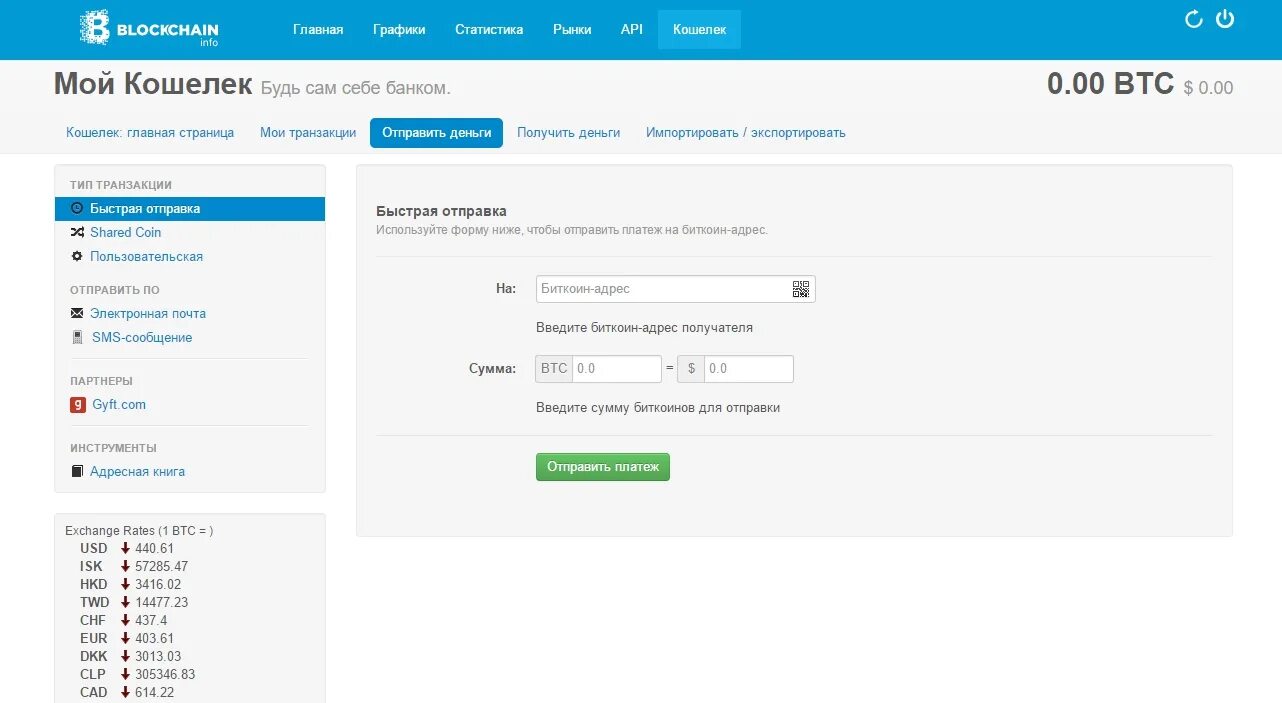This screenshot has height=703, width=1282.
Task: Click the envelope icon for Электронная почта
Action: click(77, 313)
